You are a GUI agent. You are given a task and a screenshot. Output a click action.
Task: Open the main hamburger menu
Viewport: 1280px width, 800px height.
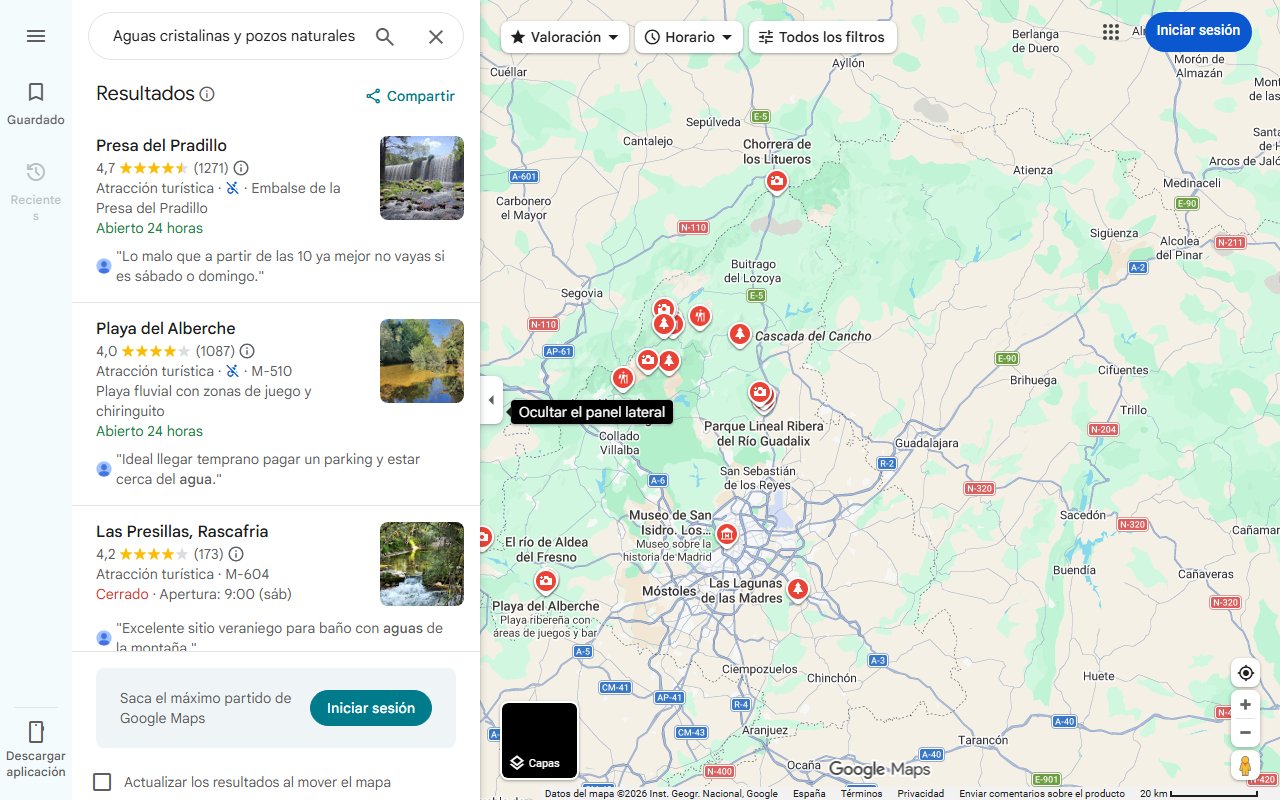(36, 36)
